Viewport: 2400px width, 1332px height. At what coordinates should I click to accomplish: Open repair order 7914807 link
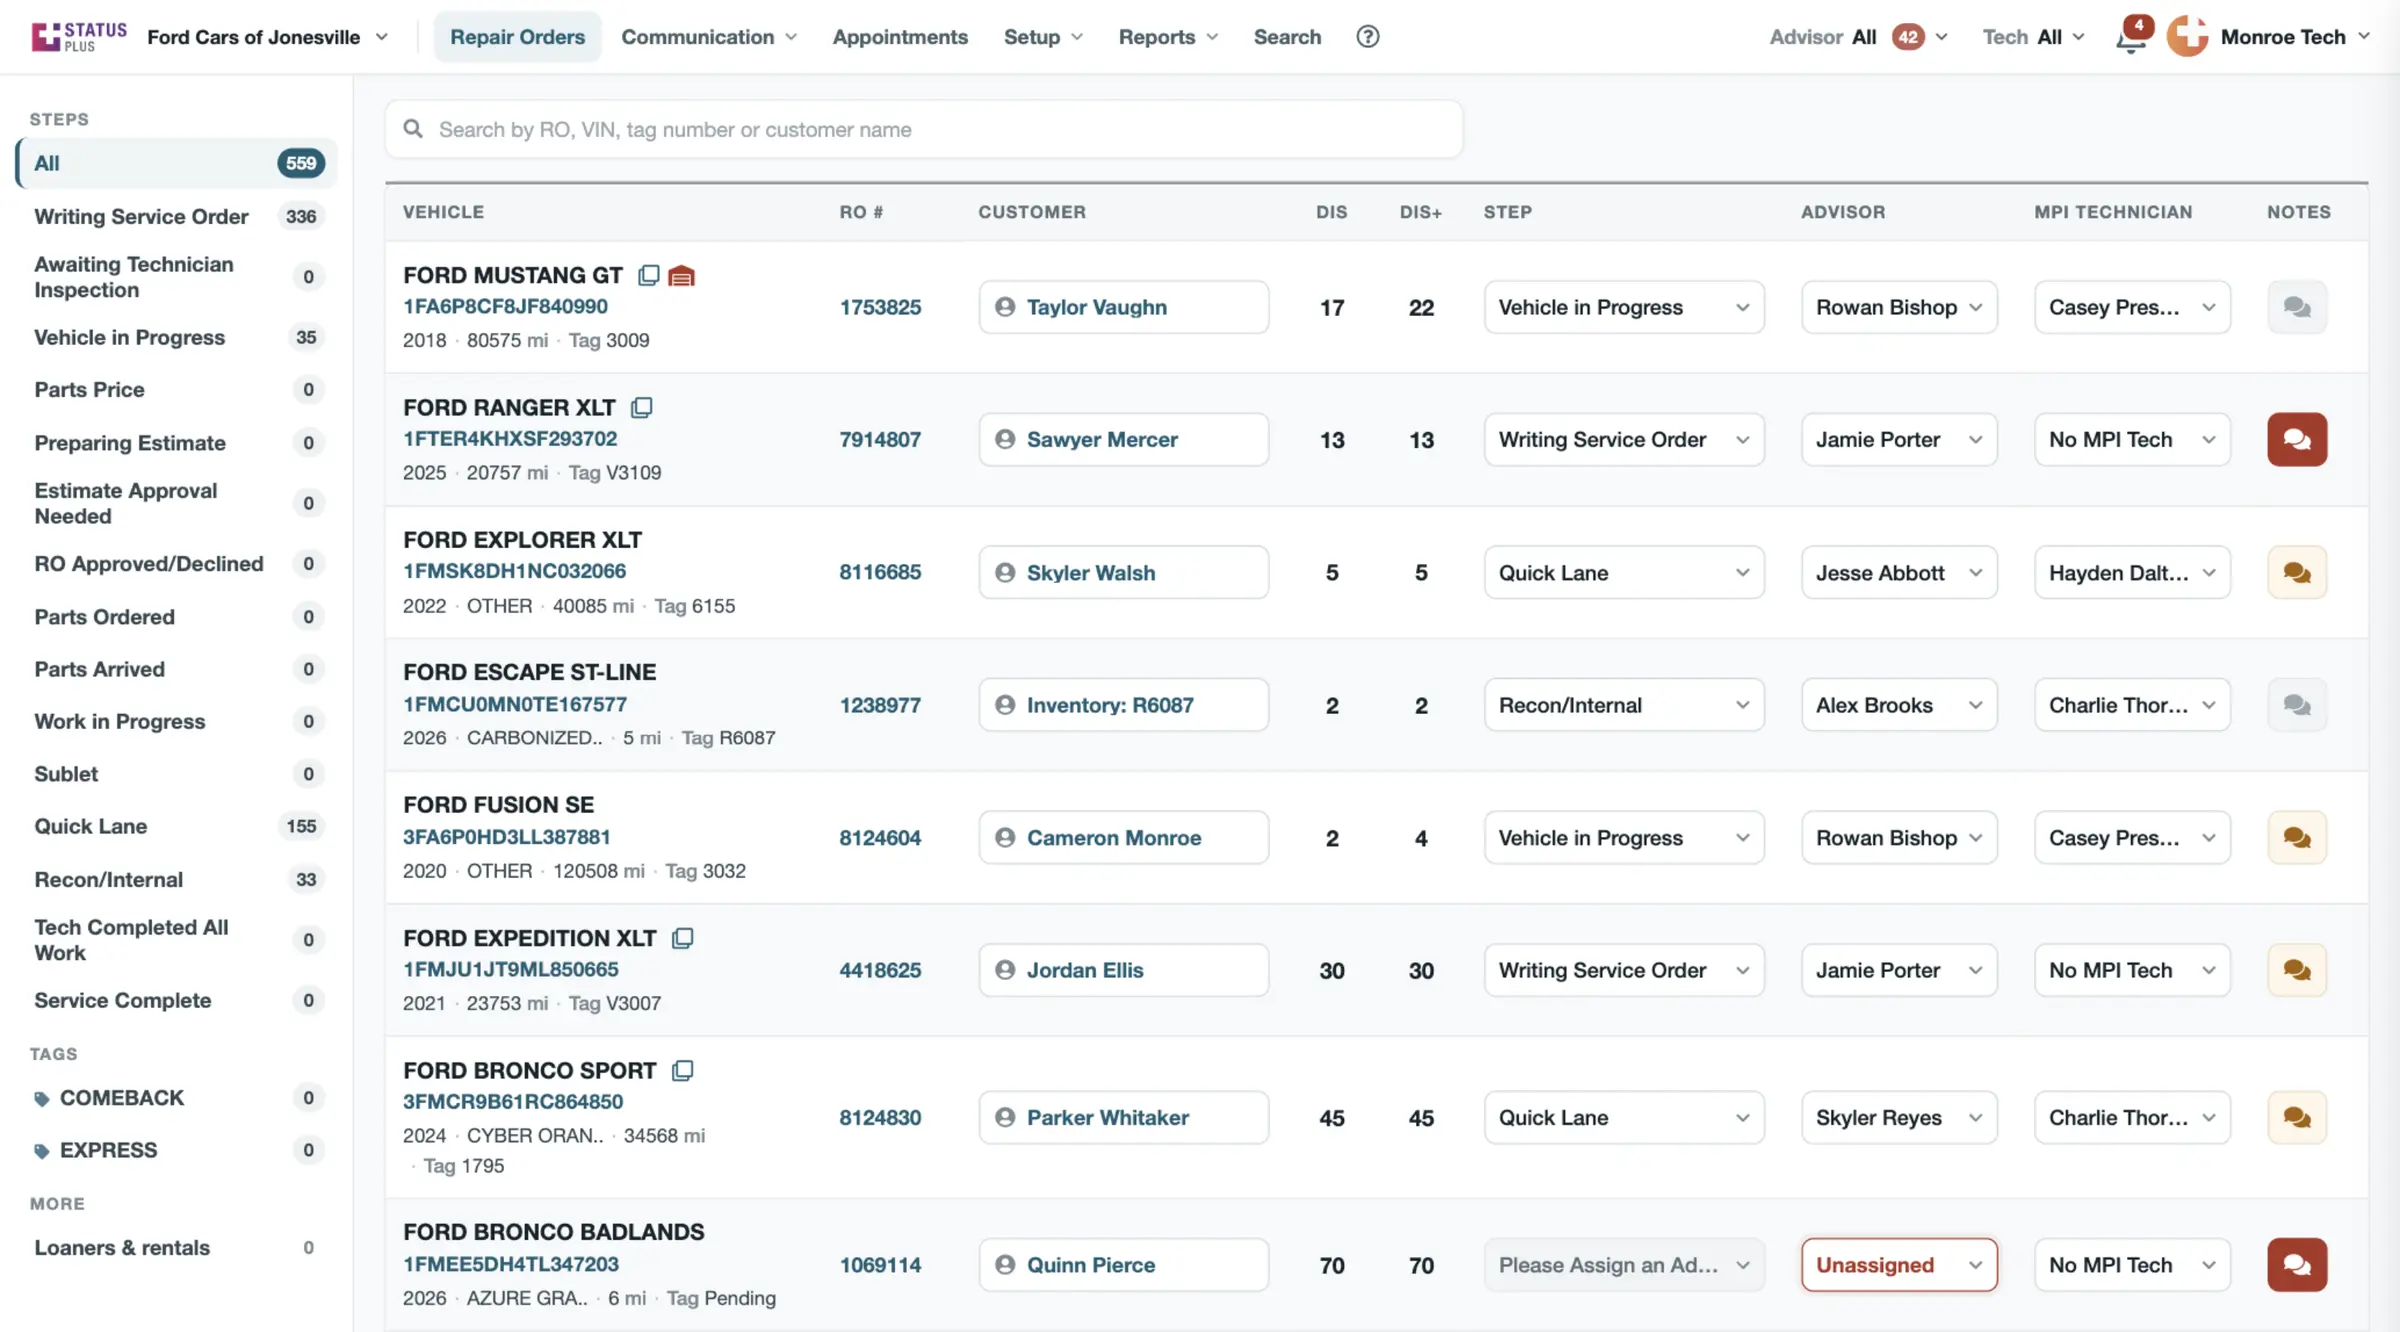880,439
